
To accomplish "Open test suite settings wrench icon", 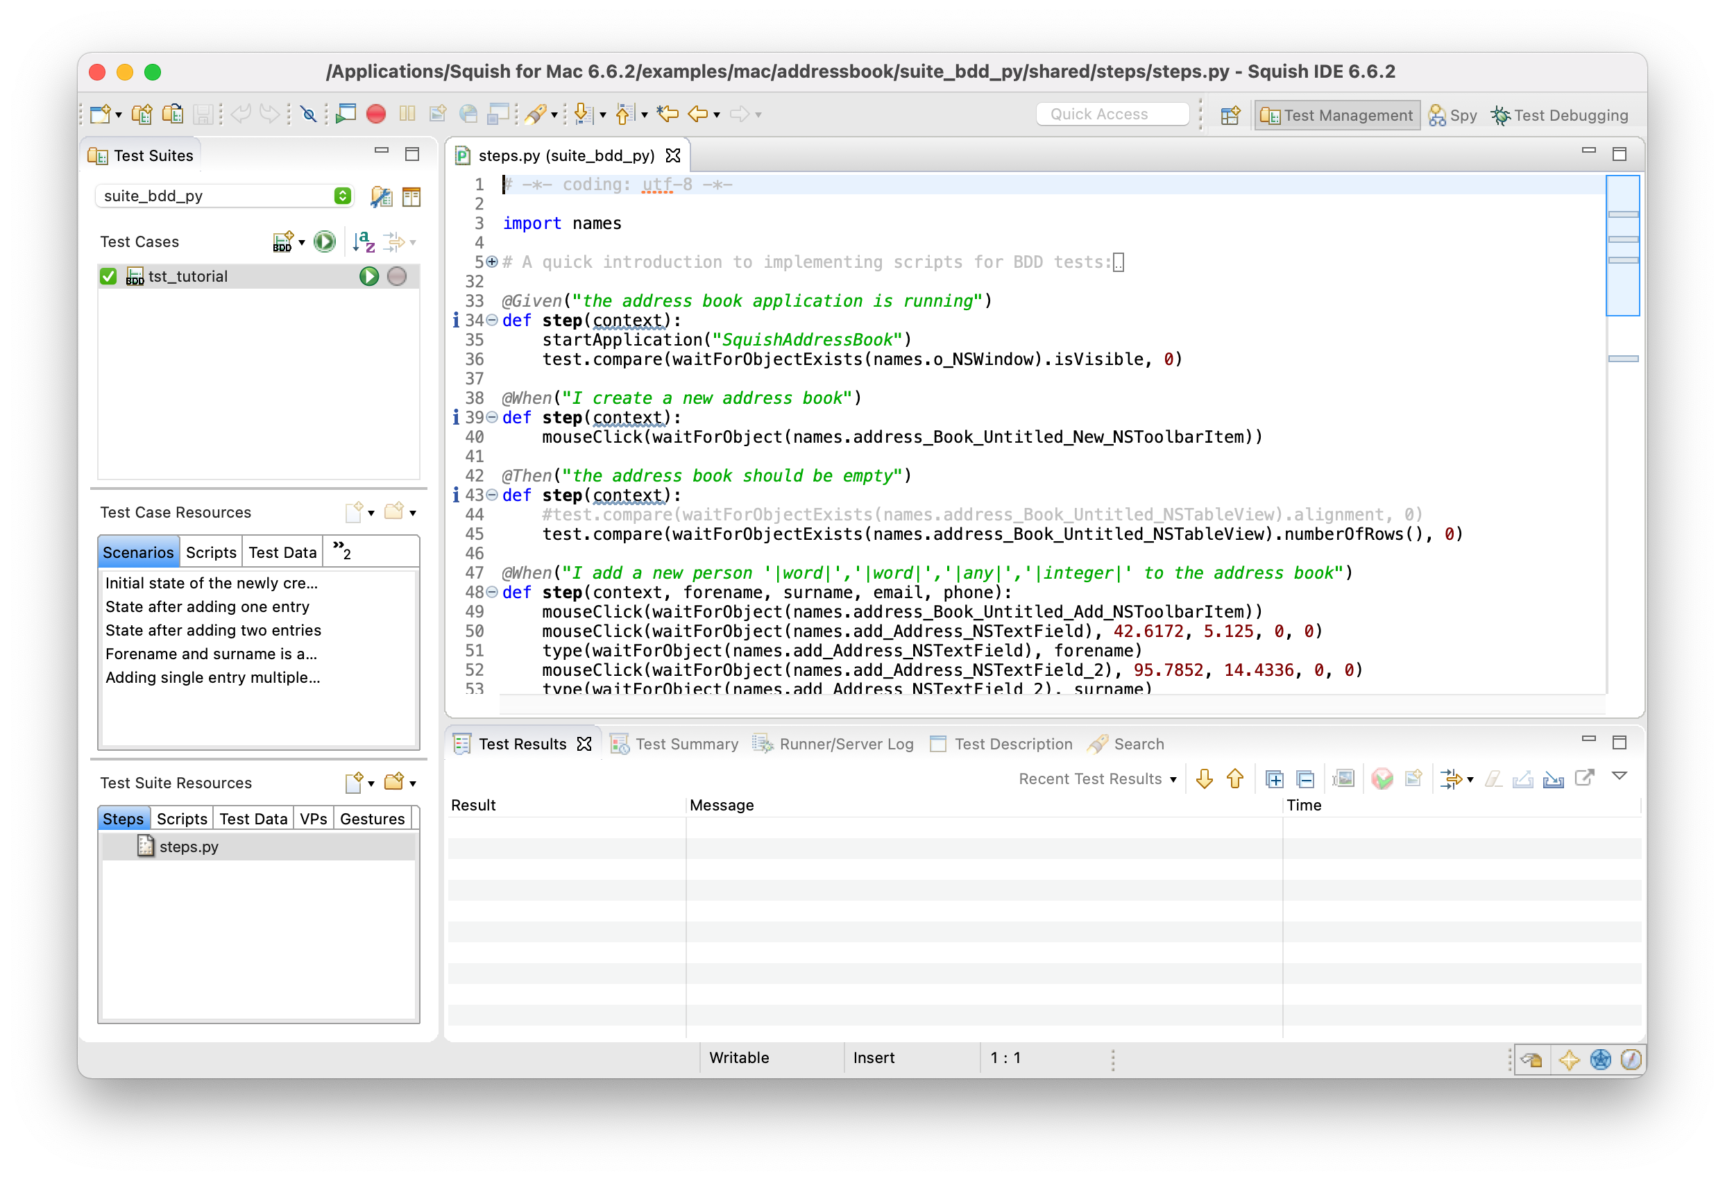I will [381, 197].
